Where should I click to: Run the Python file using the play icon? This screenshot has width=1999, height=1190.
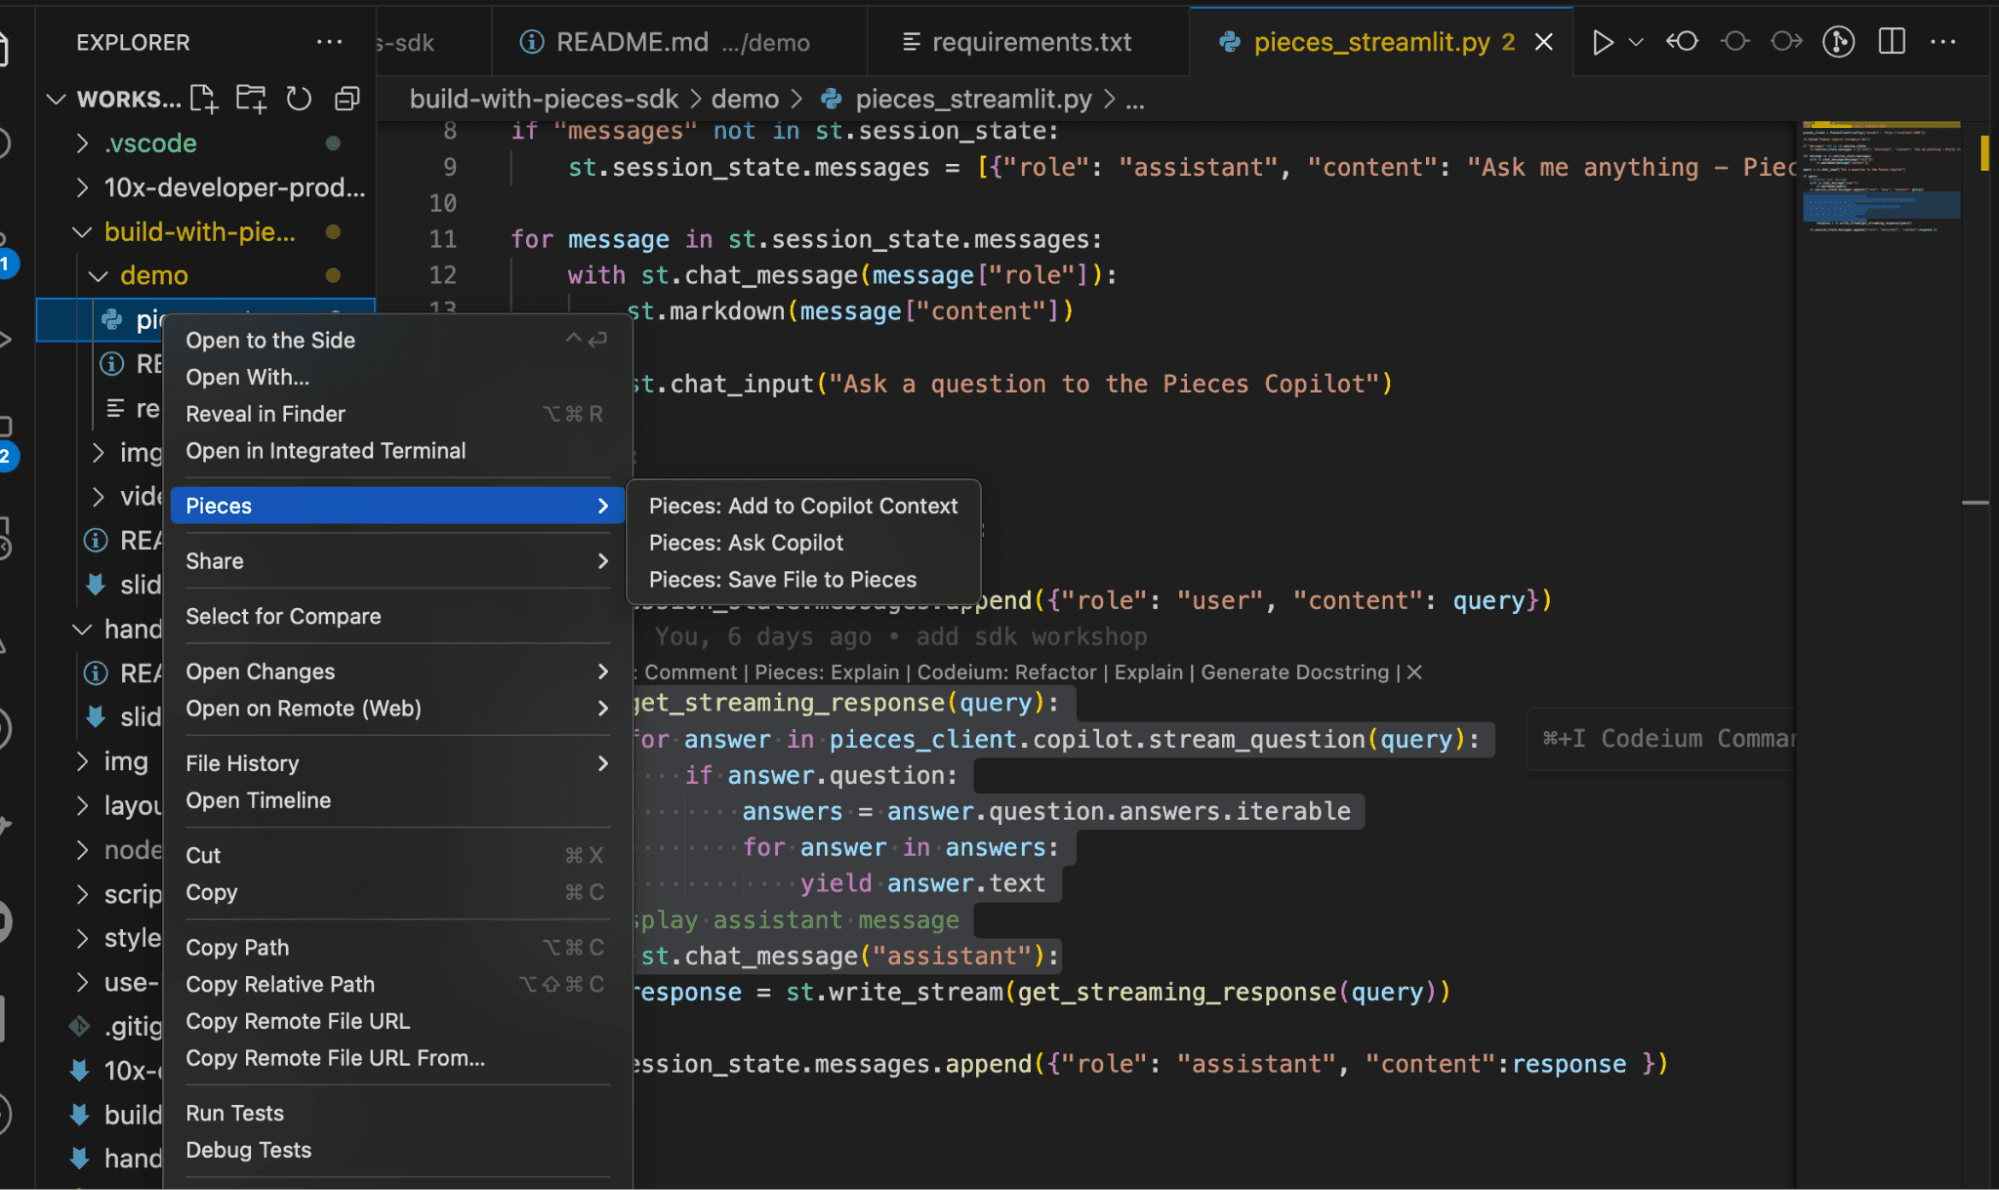click(1603, 41)
